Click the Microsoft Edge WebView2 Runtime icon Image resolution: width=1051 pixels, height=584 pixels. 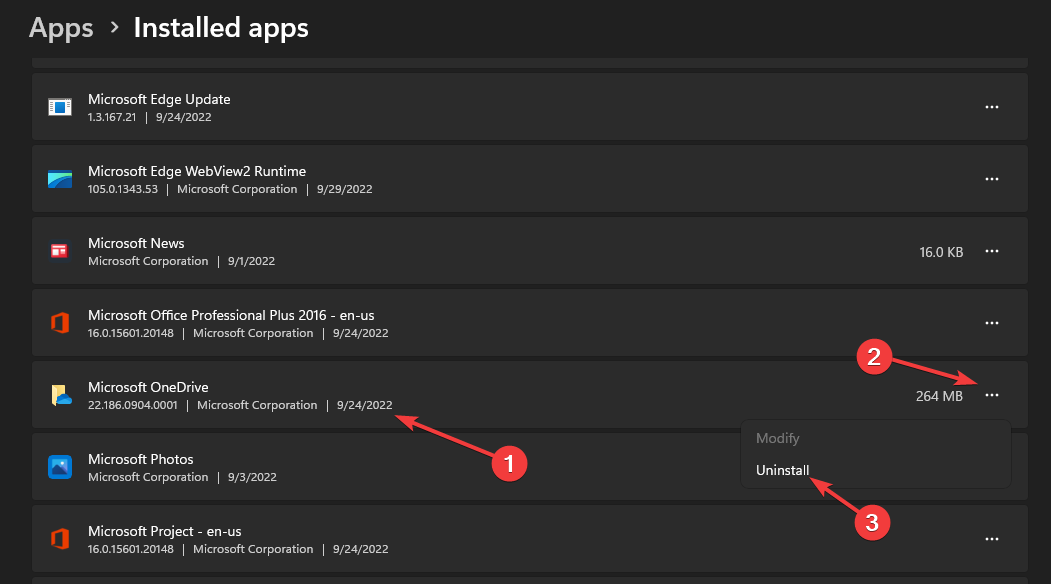(60, 179)
